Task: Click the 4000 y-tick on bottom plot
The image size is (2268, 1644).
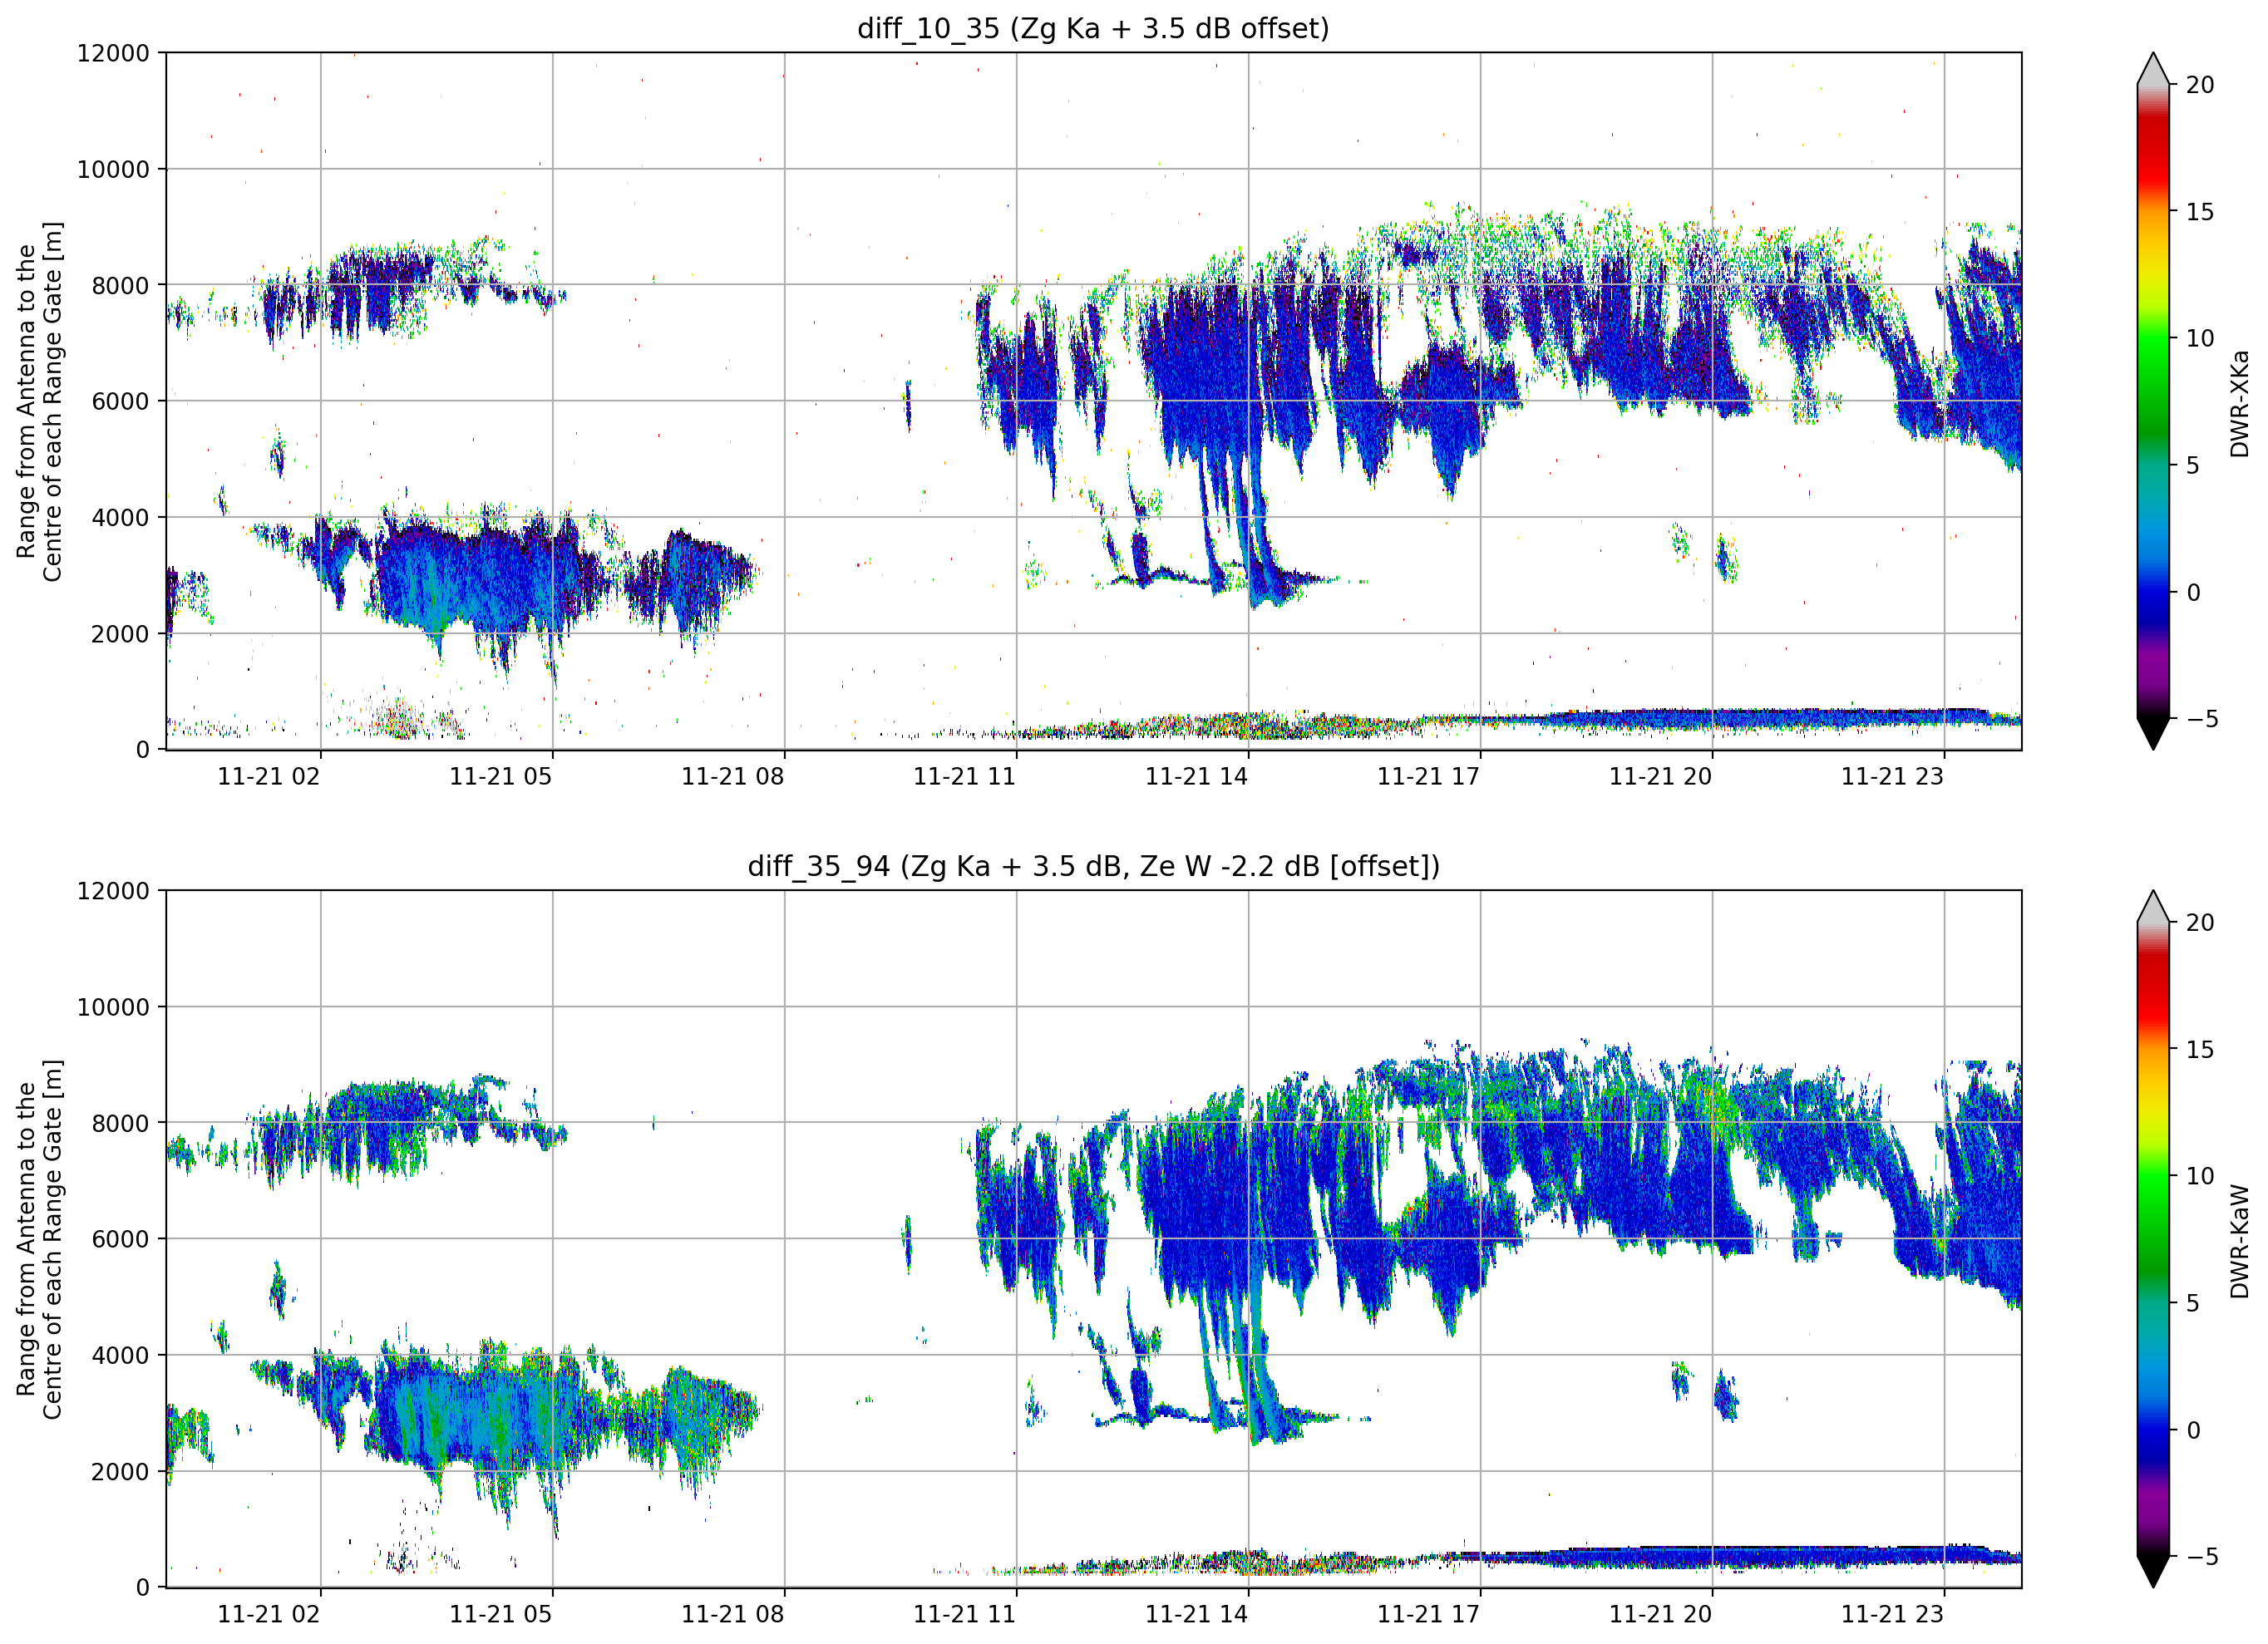Action: point(120,1356)
